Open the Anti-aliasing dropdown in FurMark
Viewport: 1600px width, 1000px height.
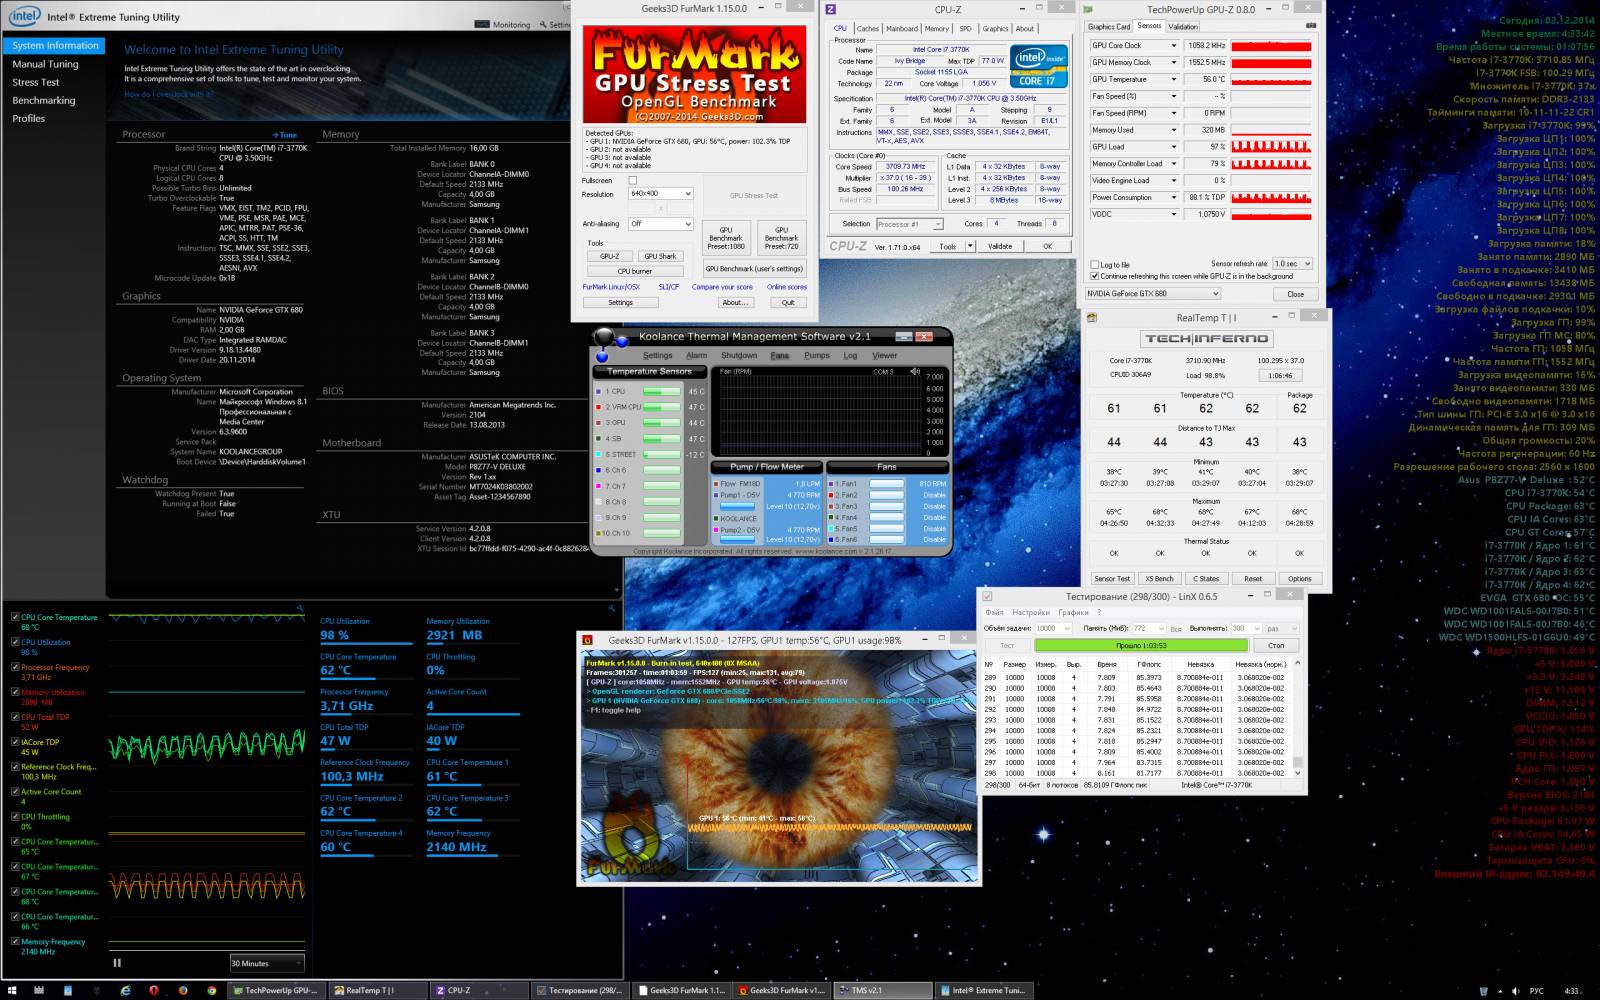click(660, 224)
